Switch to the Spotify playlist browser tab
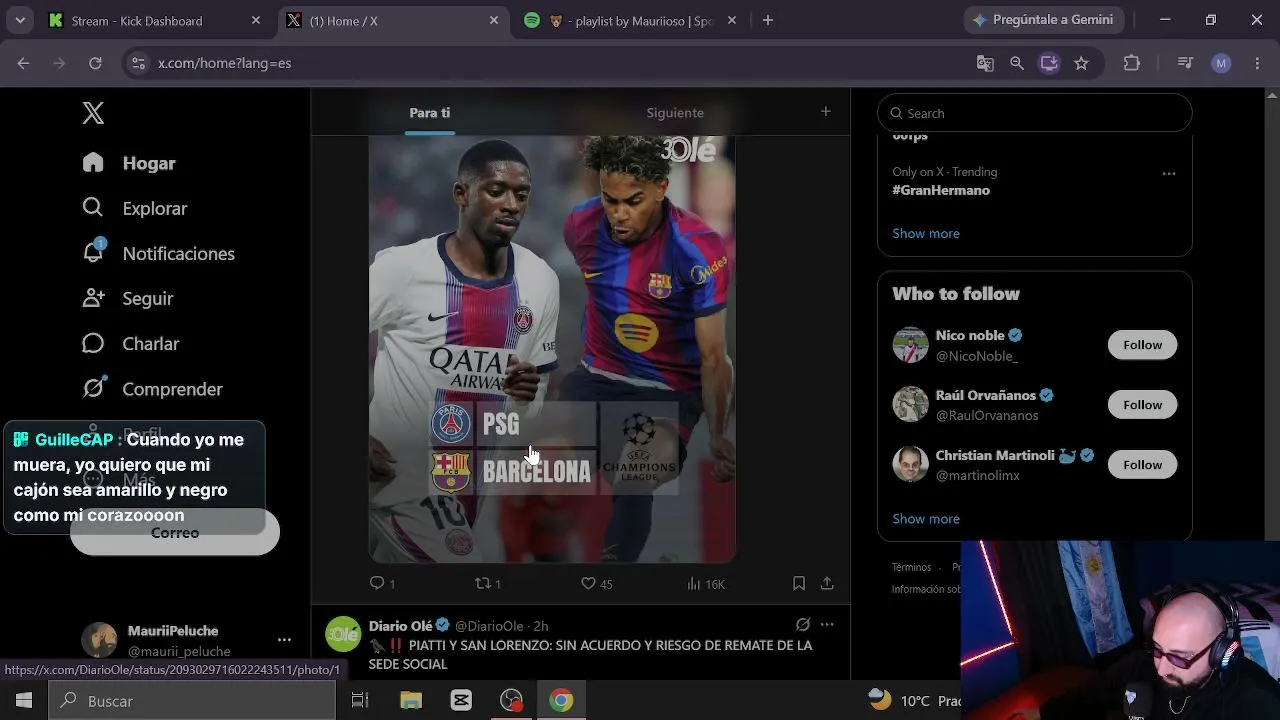The image size is (1280, 720). coord(631,20)
